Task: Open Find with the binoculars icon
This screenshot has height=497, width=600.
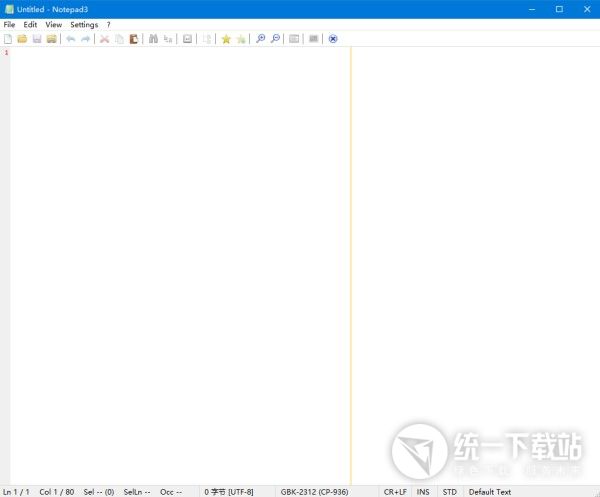Action: tap(153, 39)
